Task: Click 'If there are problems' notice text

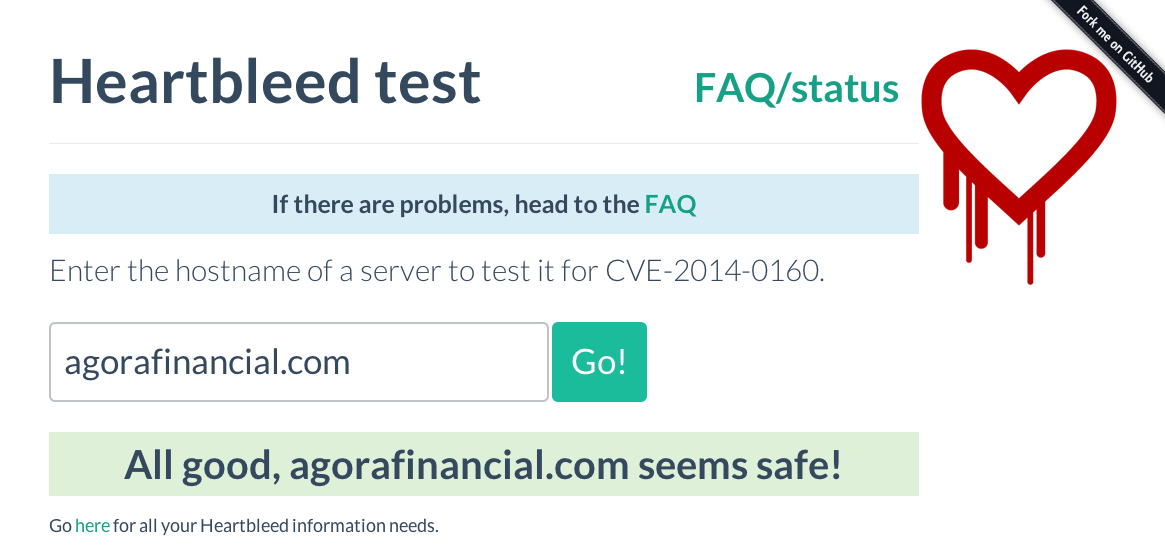Action: point(455,205)
